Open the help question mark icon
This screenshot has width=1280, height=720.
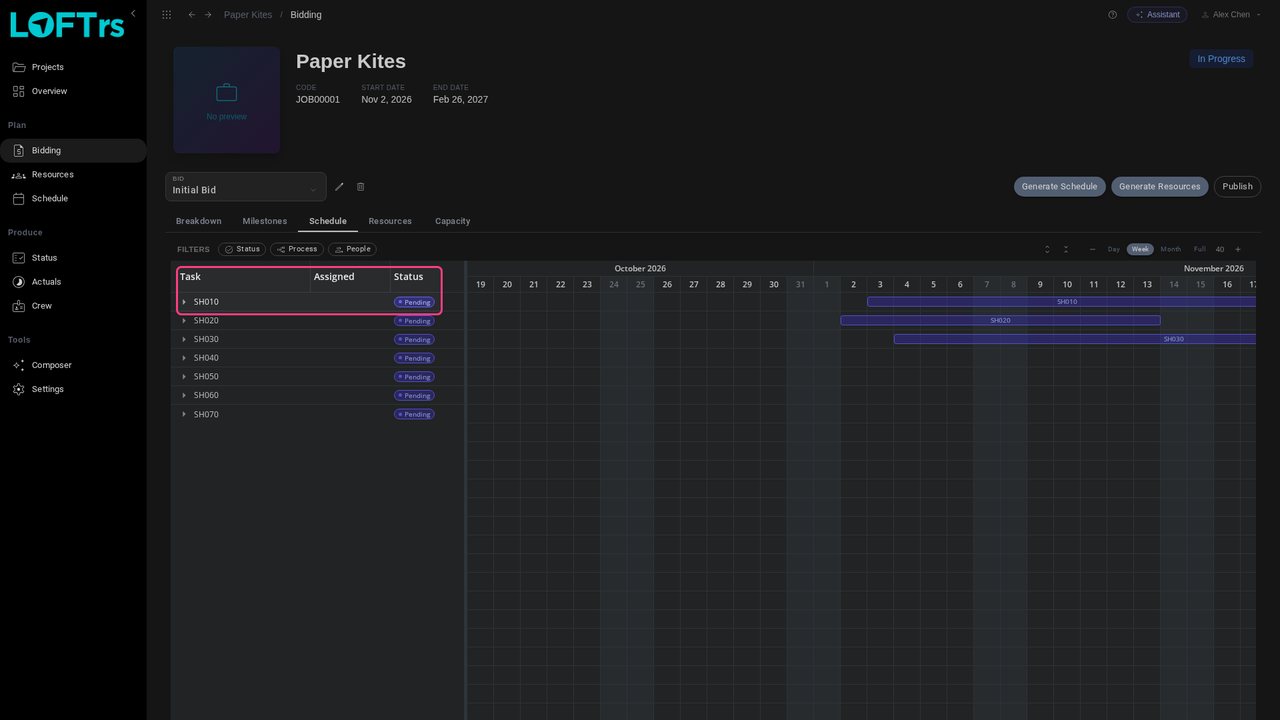coord(1112,15)
